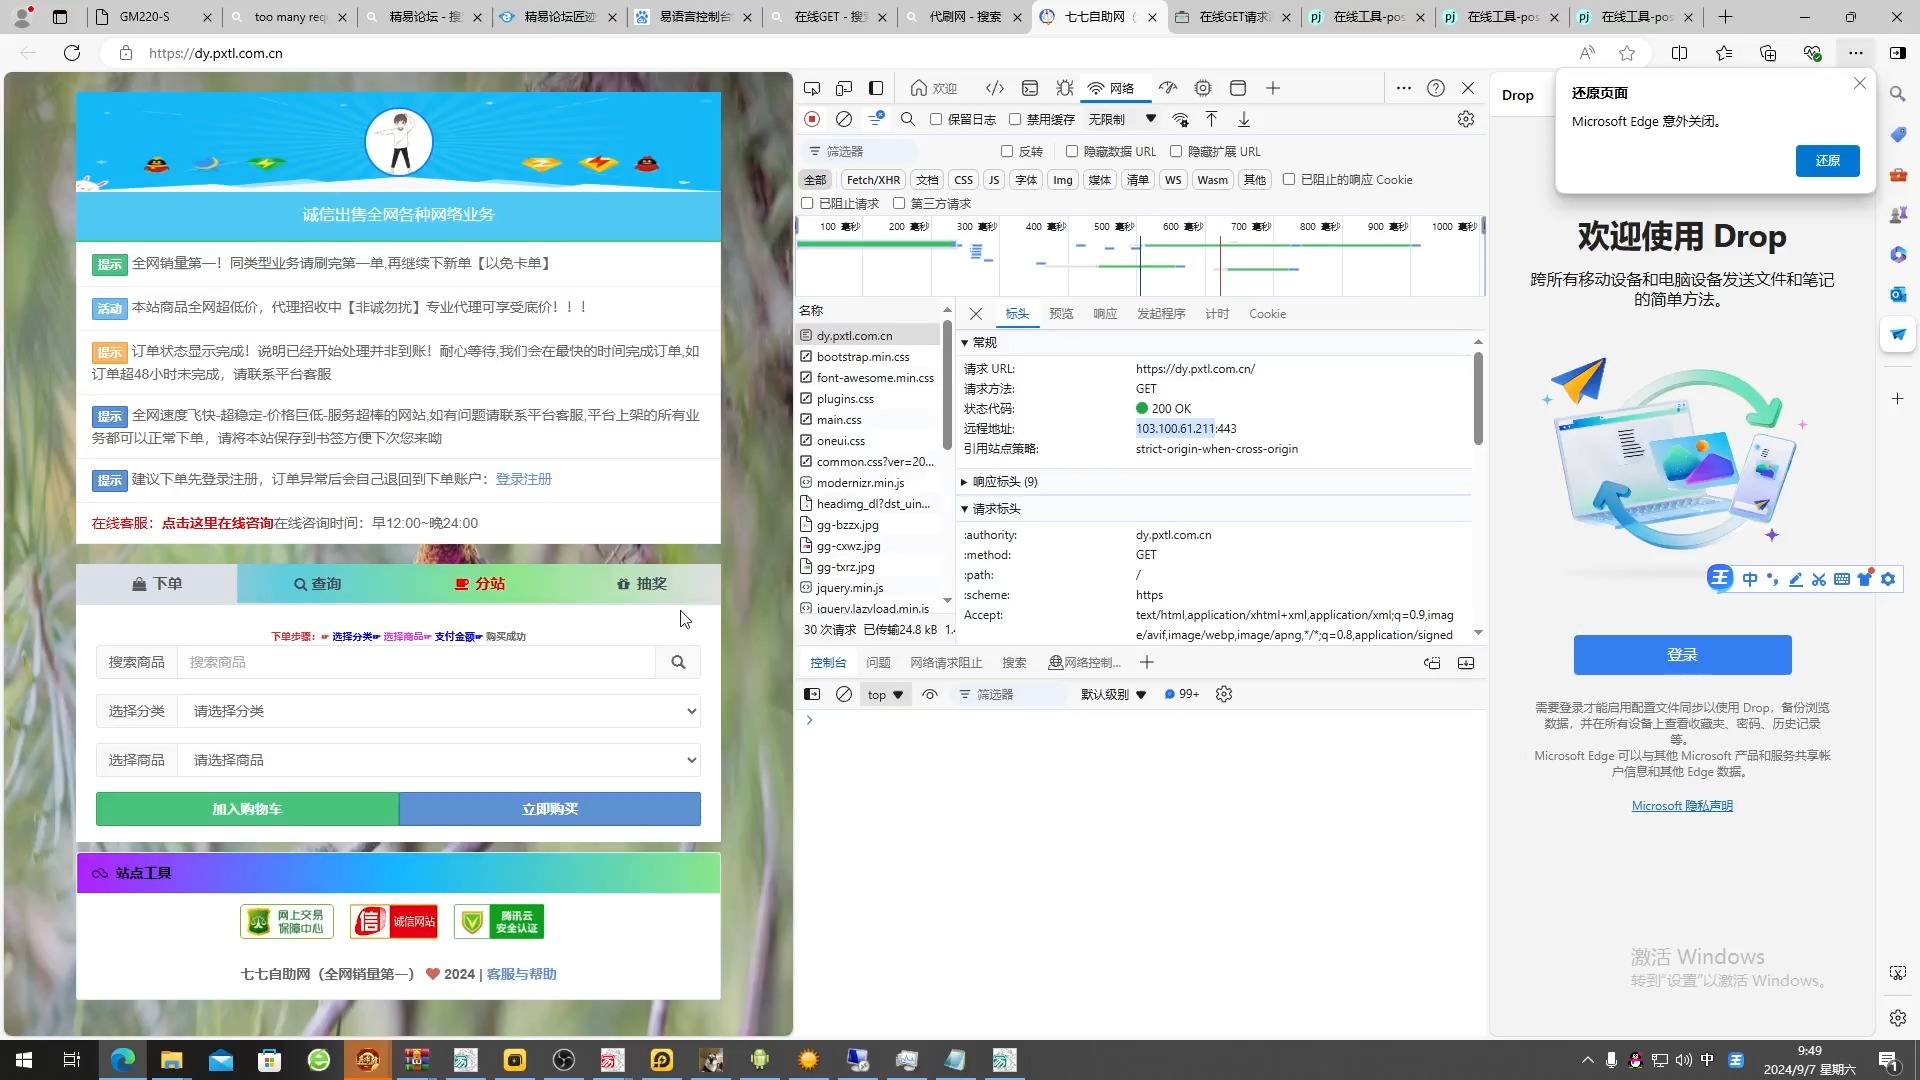Enable the 保留日志 checkbox
Screen dimensions: 1920x1080
936,119
